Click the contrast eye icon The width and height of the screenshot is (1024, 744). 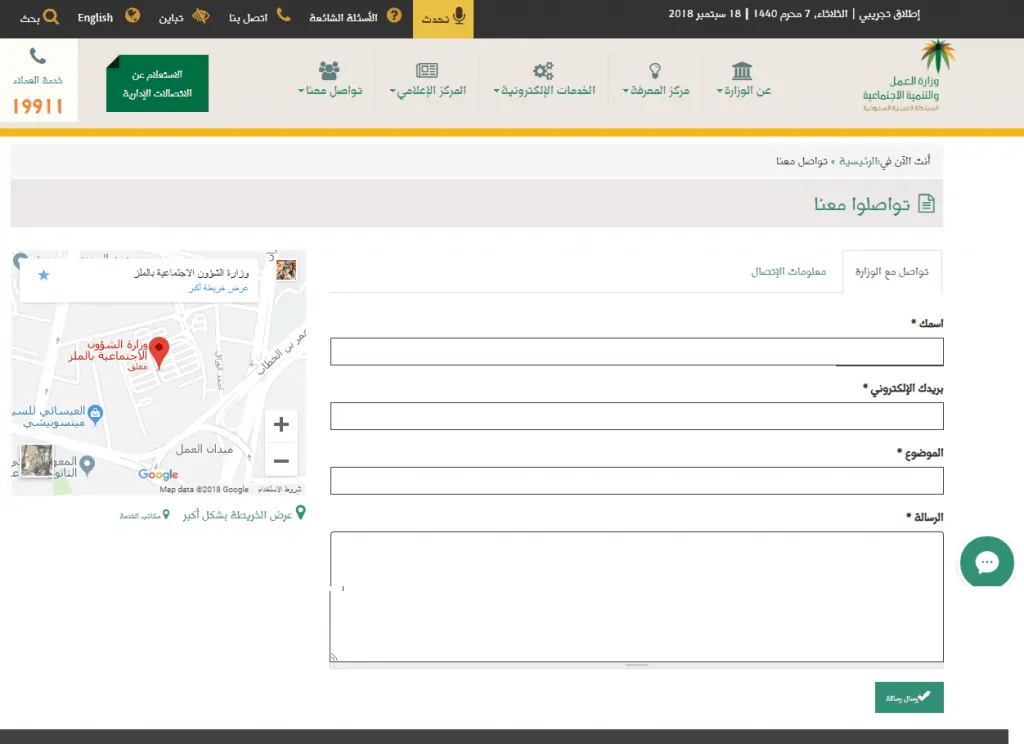tap(200, 16)
